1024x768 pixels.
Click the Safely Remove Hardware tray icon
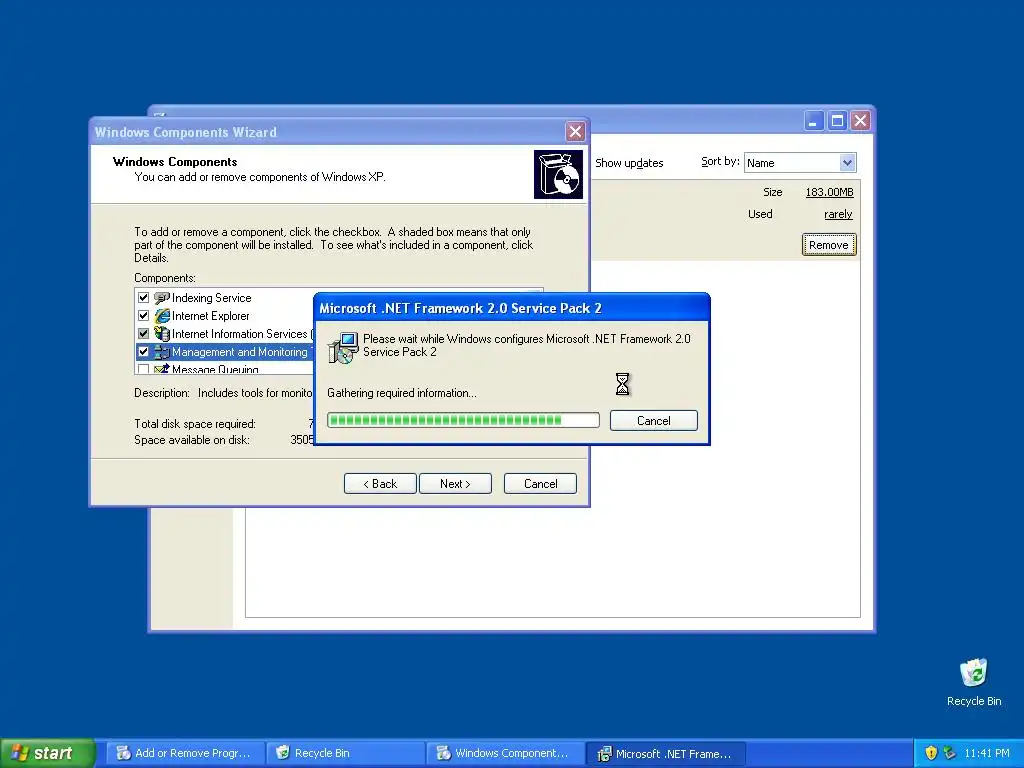click(x=950, y=753)
